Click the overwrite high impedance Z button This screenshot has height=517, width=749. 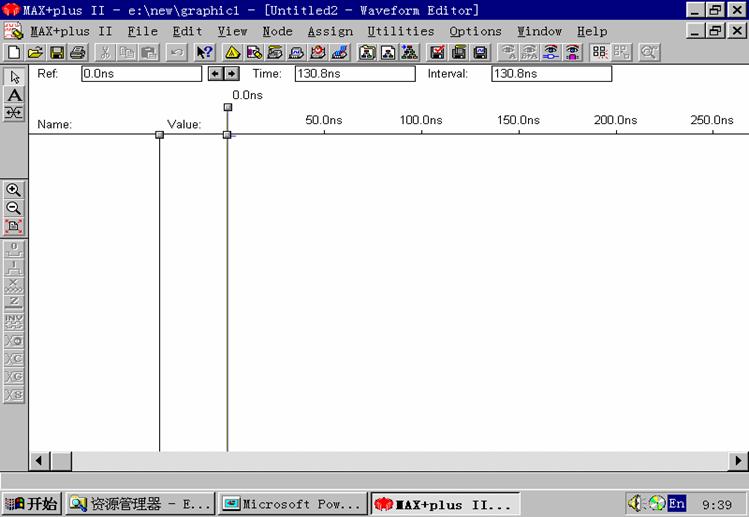[x=14, y=304]
